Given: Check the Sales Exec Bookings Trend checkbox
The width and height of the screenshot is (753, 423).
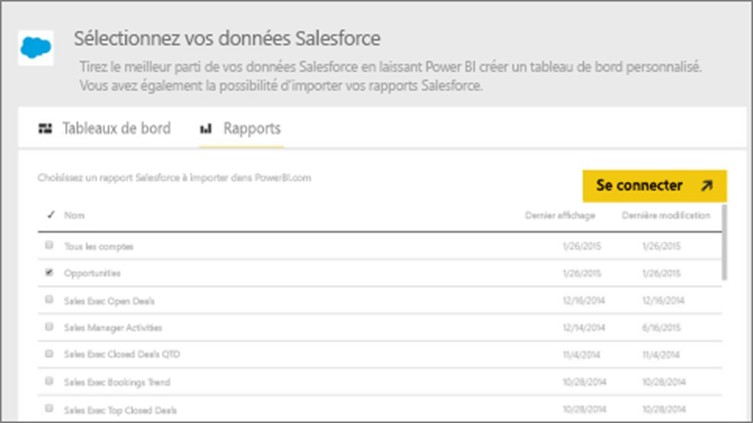Looking at the screenshot, I should (x=49, y=381).
